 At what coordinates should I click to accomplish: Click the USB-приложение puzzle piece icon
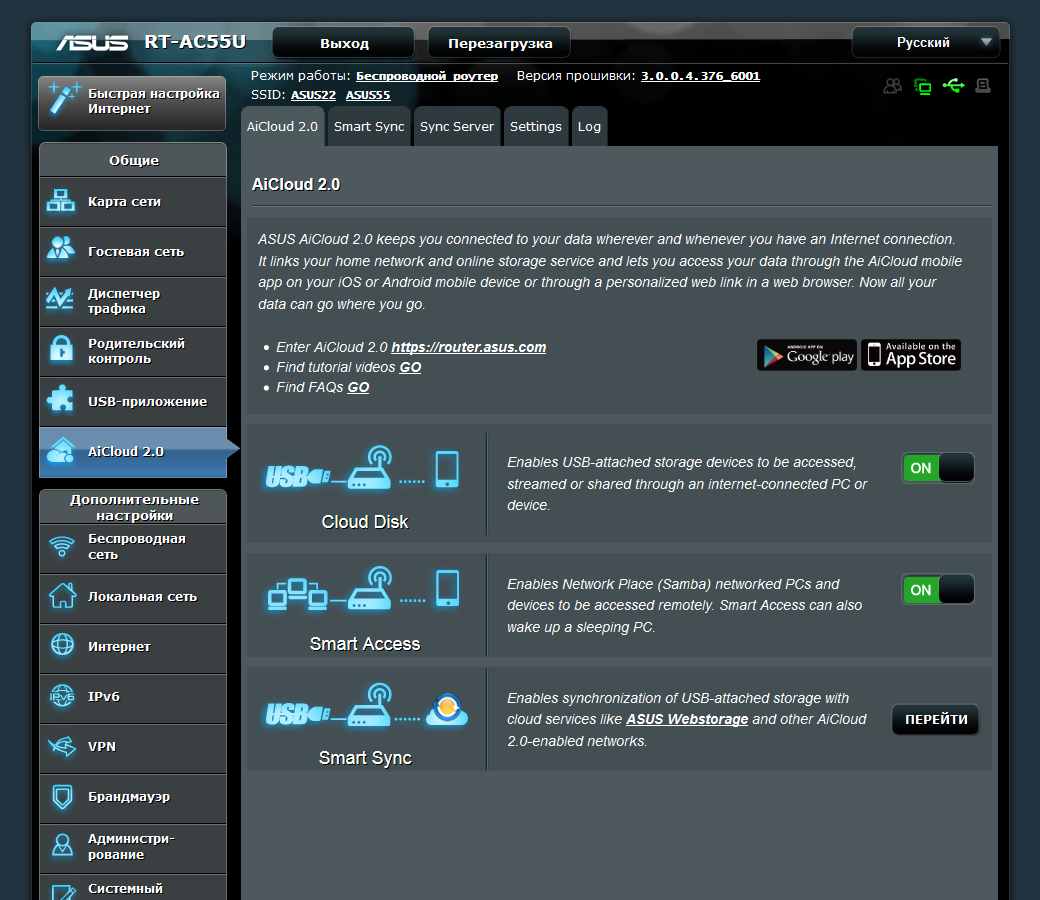pyautogui.click(x=61, y=399)
